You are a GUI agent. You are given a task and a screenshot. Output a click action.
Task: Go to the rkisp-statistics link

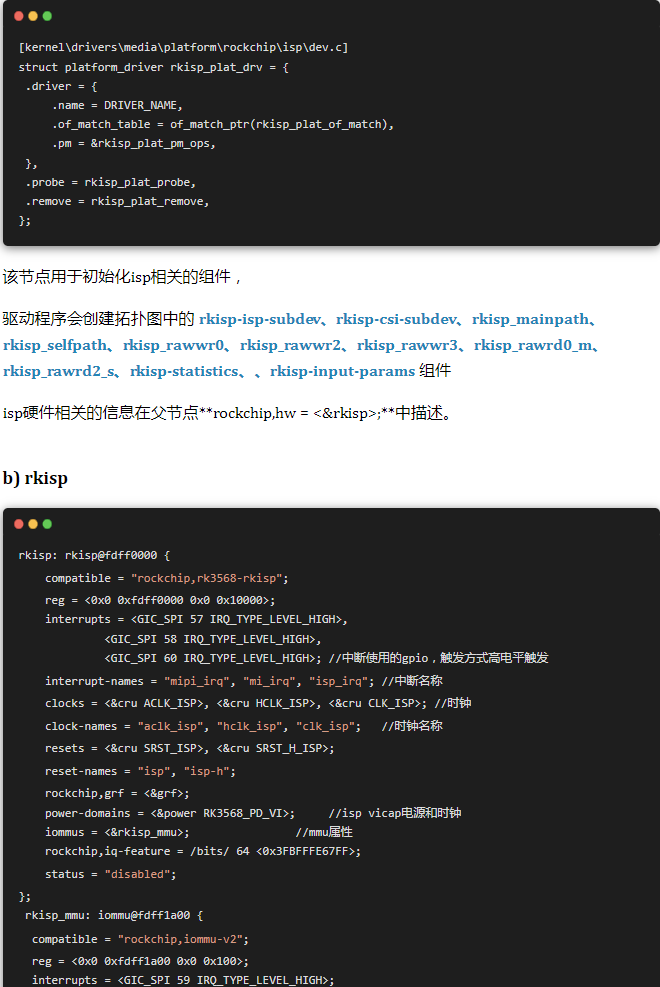[183, 372]
